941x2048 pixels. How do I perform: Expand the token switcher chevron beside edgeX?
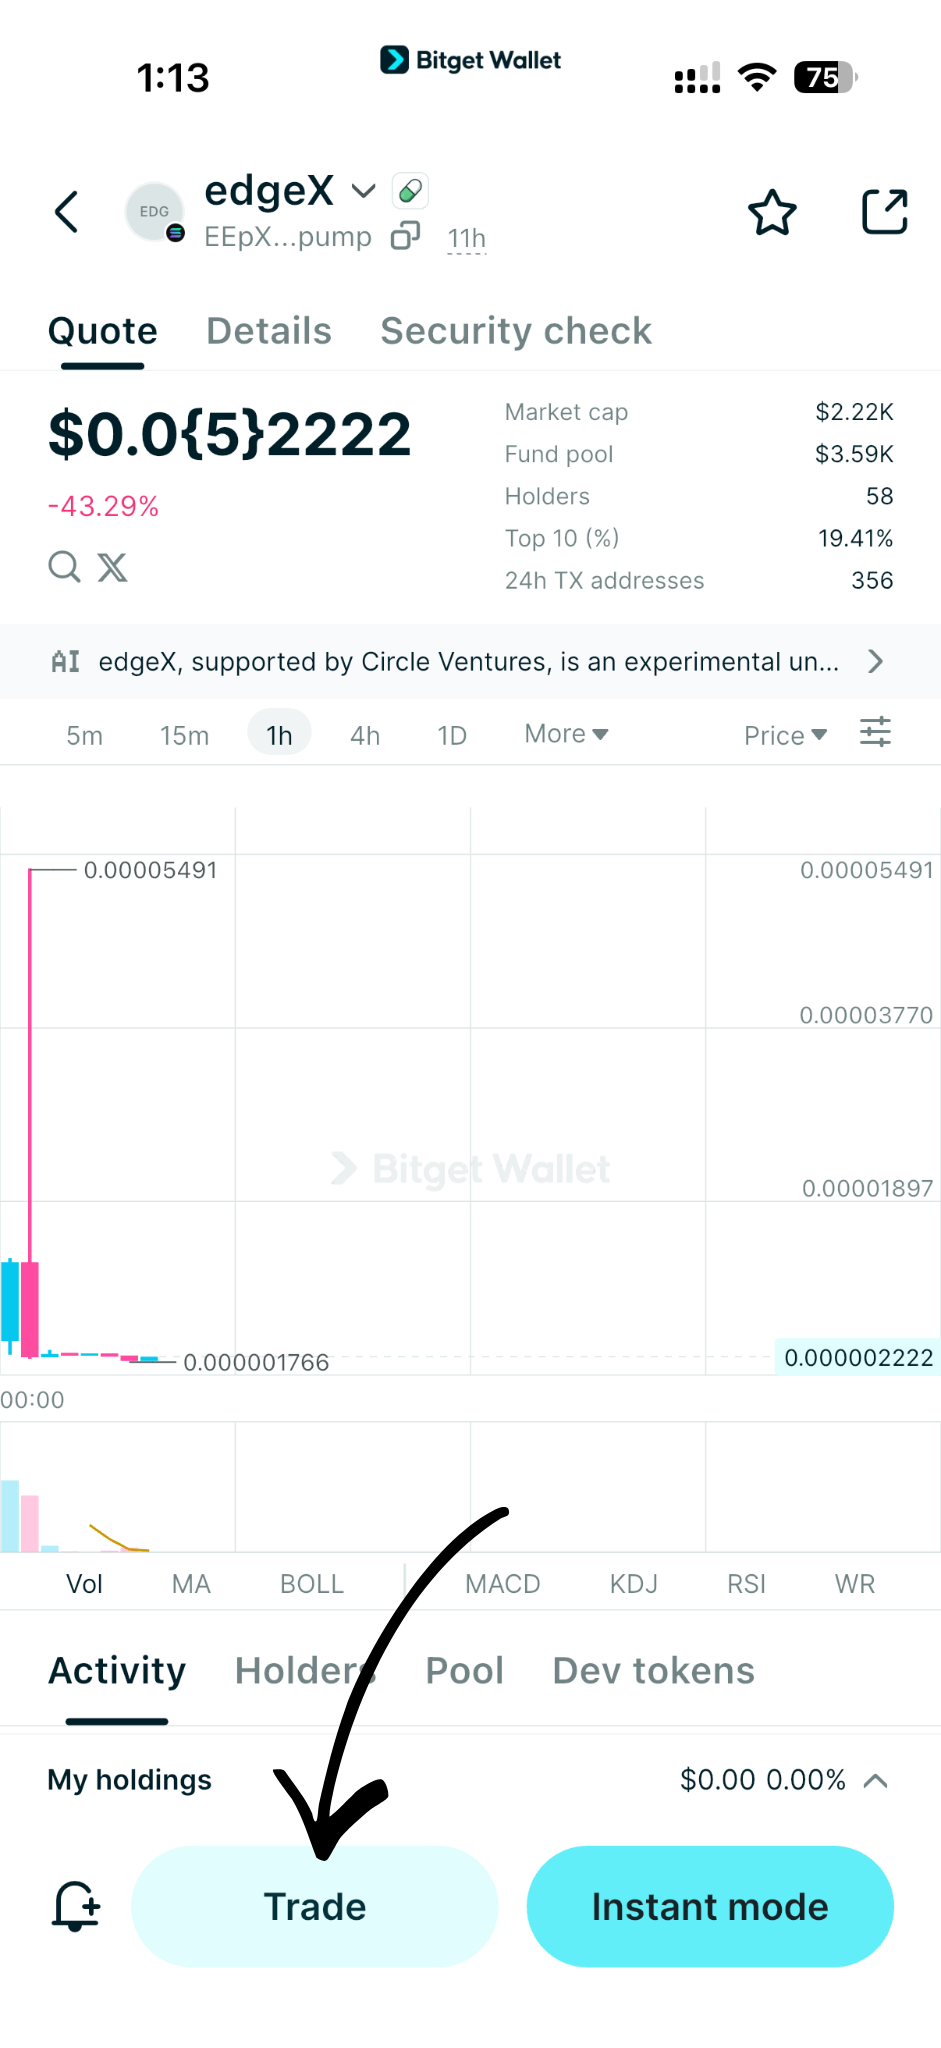click(362, 190)
